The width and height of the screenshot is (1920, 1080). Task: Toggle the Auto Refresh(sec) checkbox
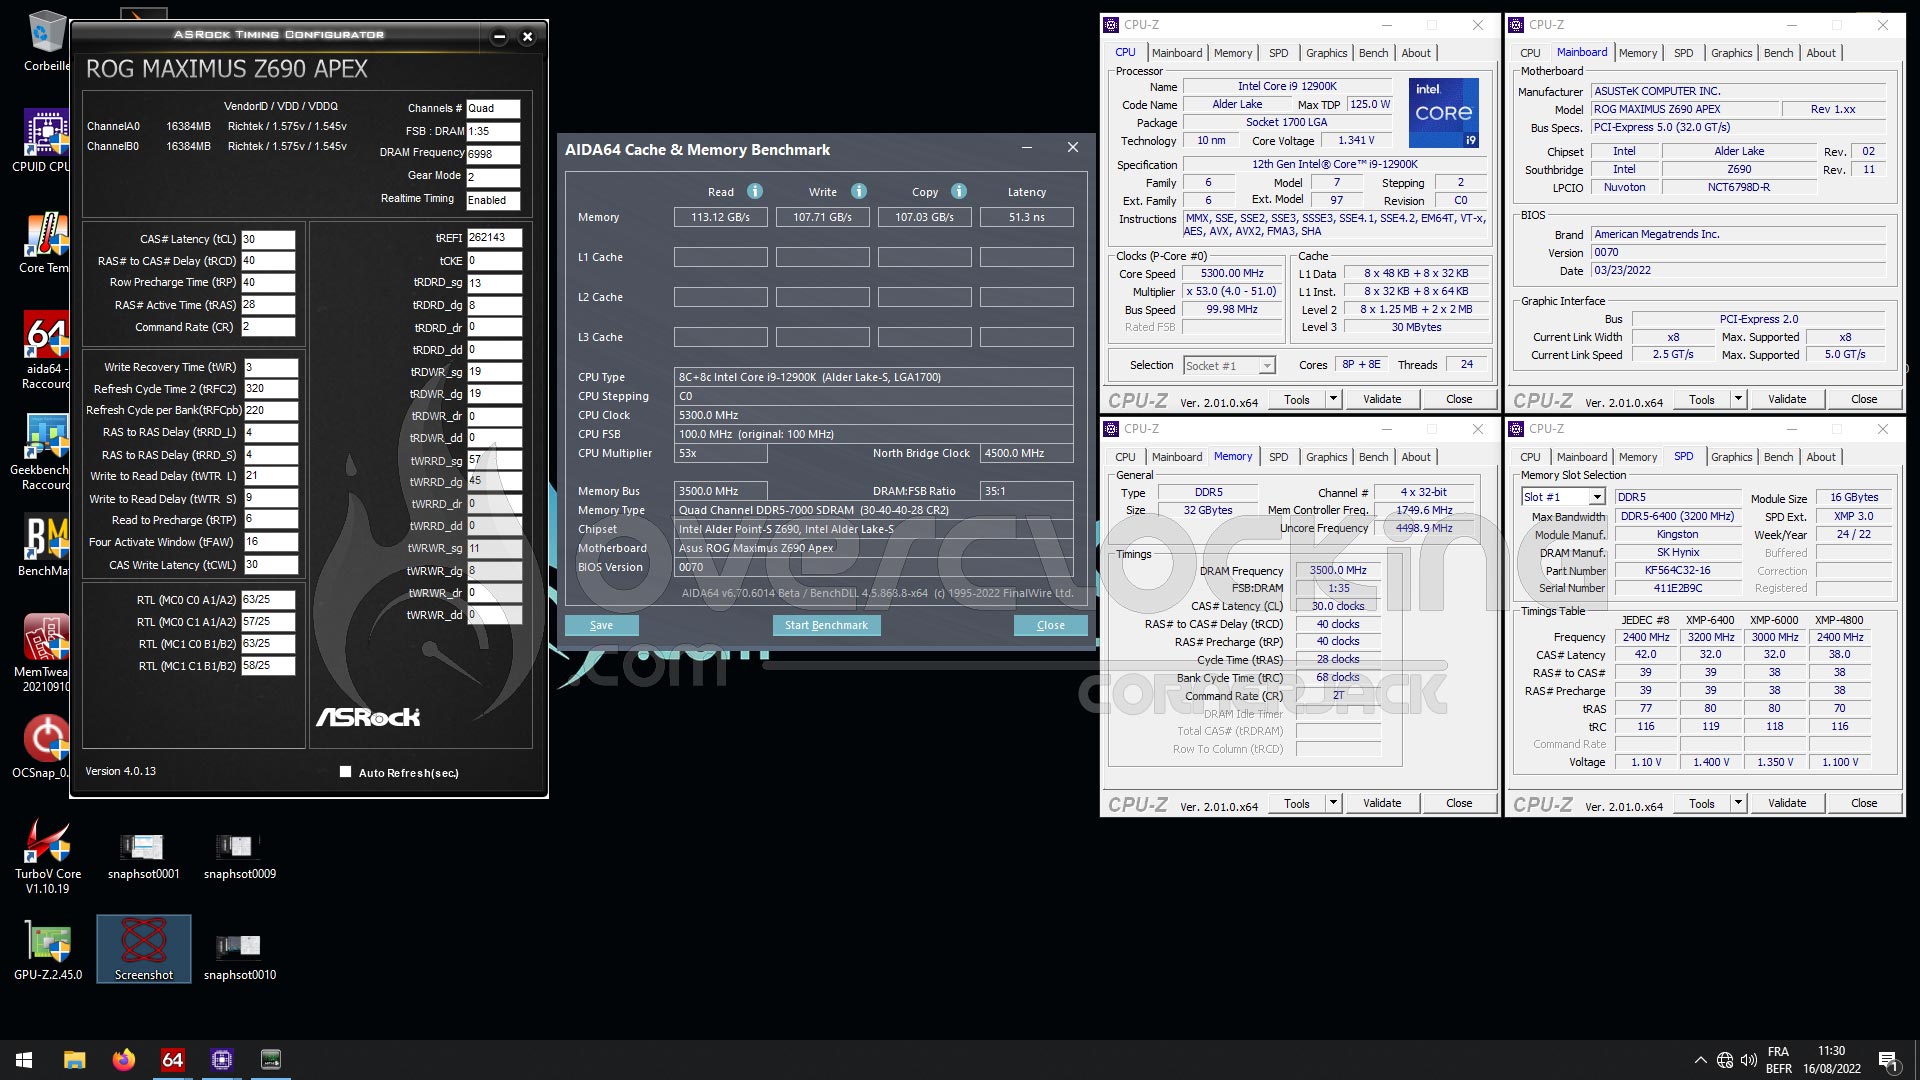point(345,771)
